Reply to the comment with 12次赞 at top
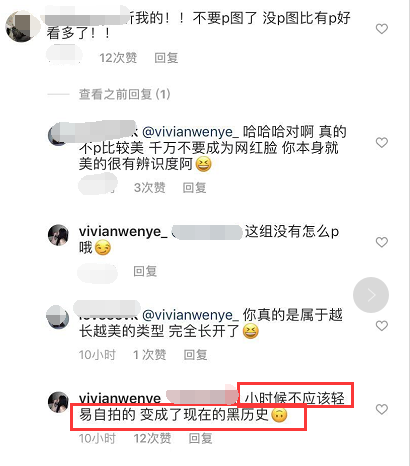The image size is (410, 466). (x=166, y=58)
